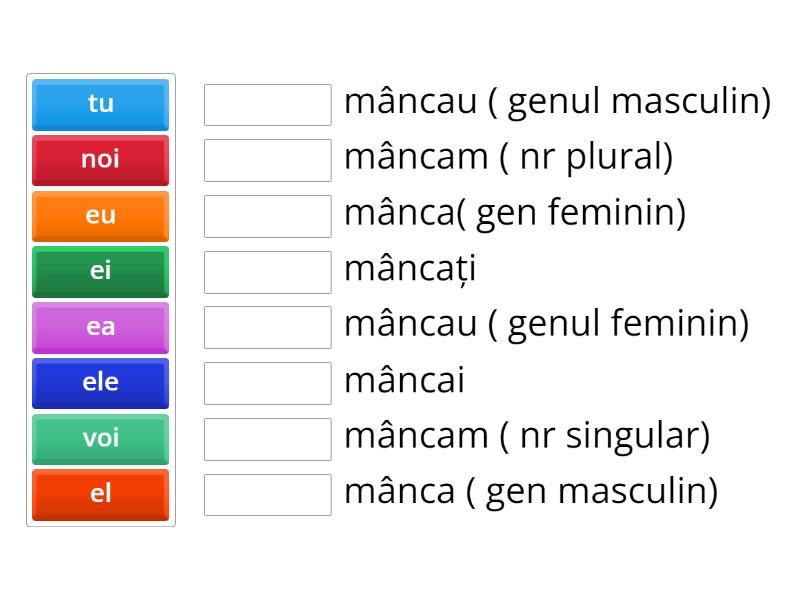The height and width of the screenshot is (600, 800).
Task: Click the answer box beside "mâncau ( genul masculin)"
Action: pos(266,103)
